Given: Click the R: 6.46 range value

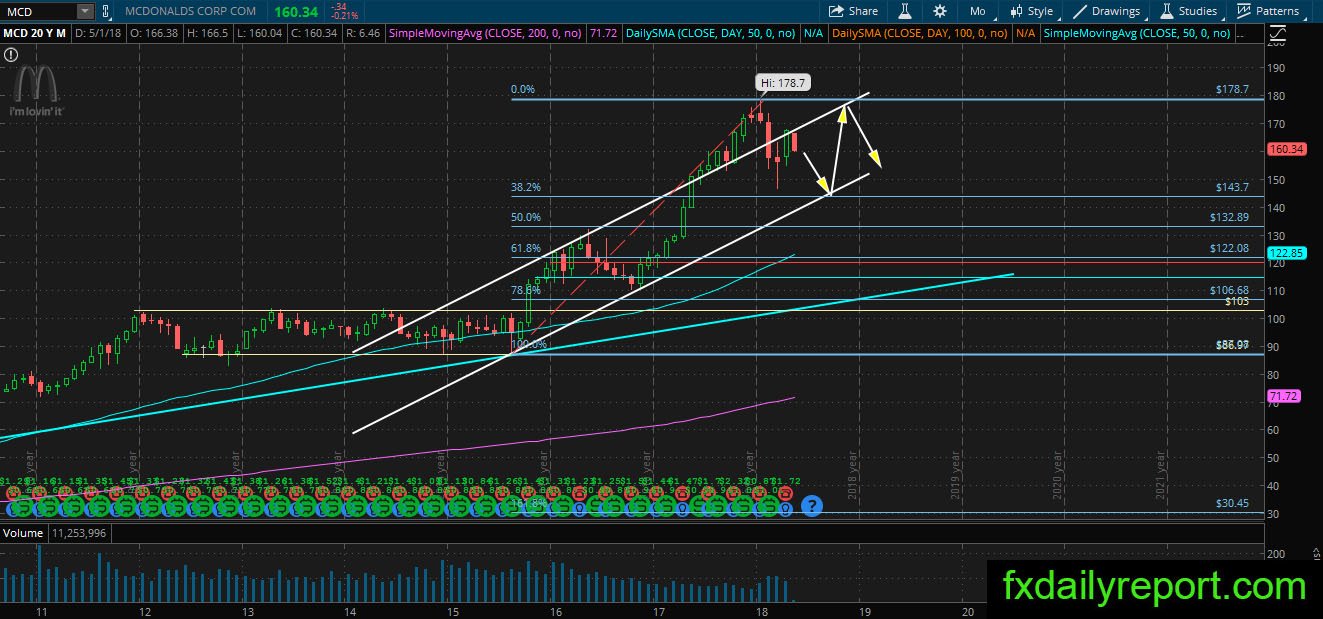Looking at the screenshot, I should 364,33.
